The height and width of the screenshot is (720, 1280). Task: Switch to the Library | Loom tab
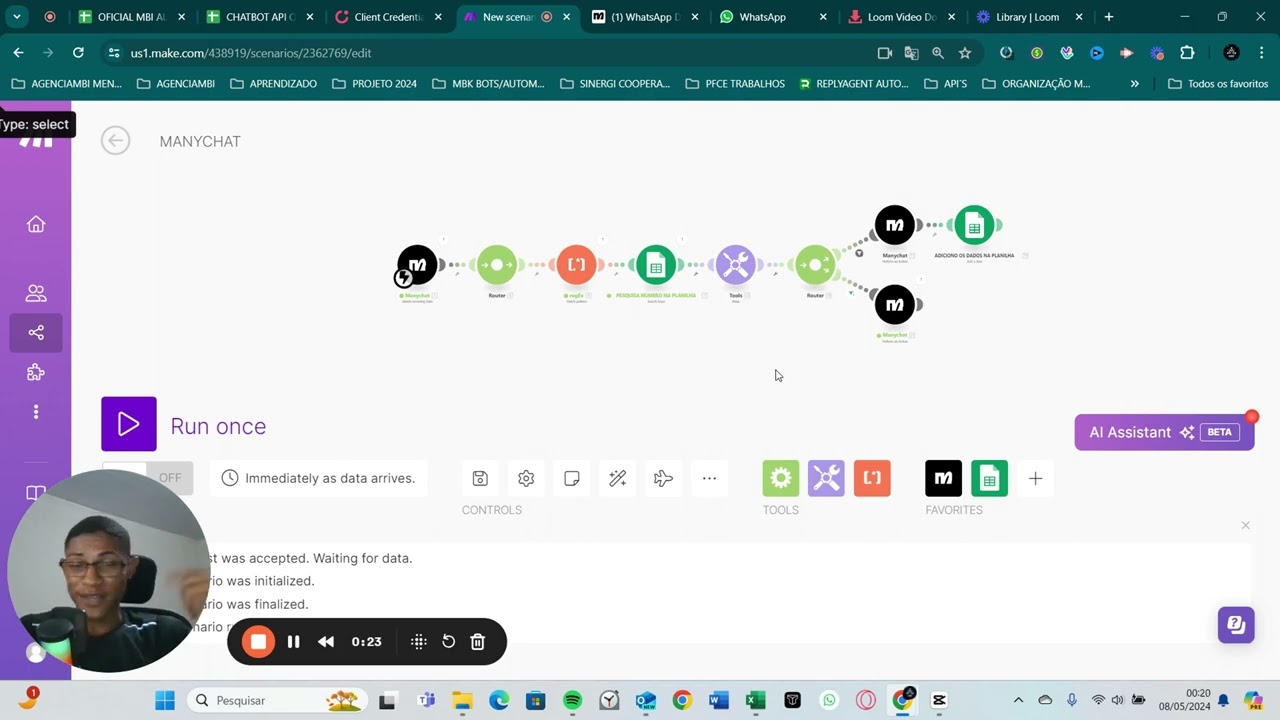pyautogui.click(x=1027, y=17)
